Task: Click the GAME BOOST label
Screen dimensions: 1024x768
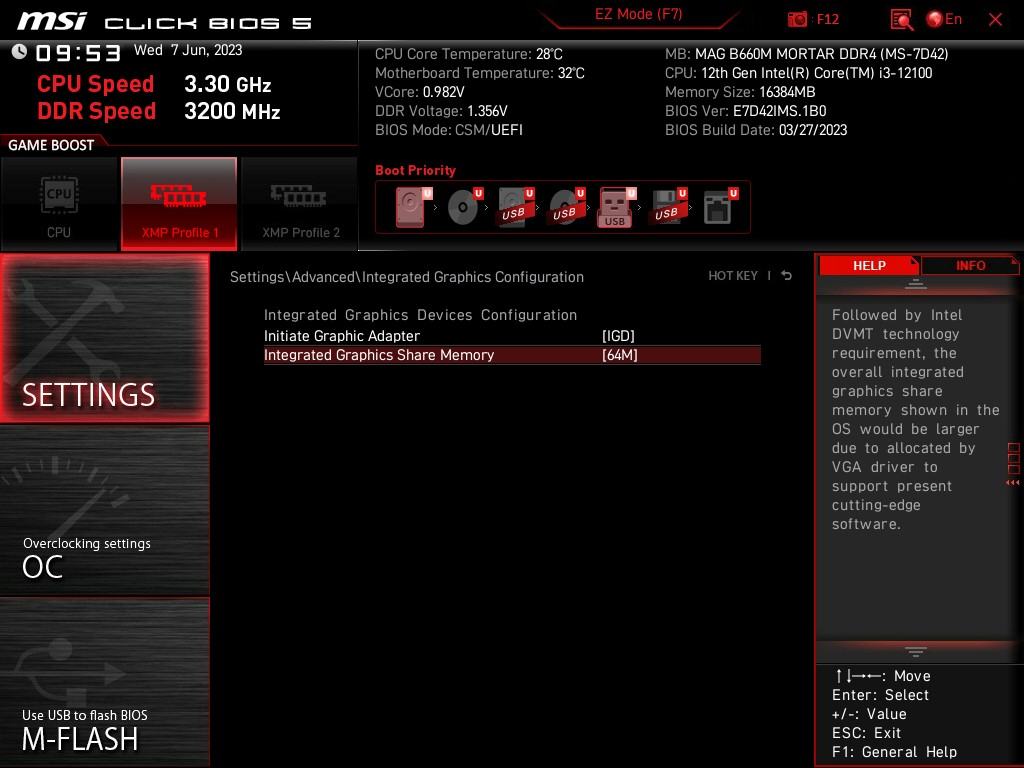Action: pos(51,145)
